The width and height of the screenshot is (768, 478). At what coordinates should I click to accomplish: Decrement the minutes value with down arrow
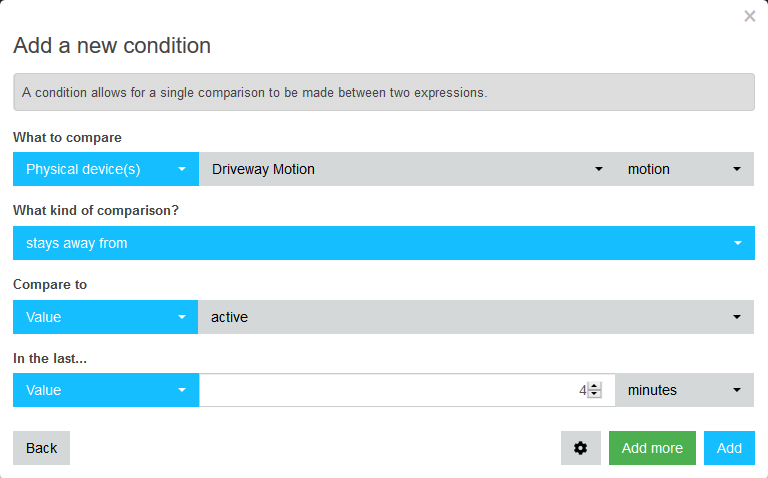[595, 394]
